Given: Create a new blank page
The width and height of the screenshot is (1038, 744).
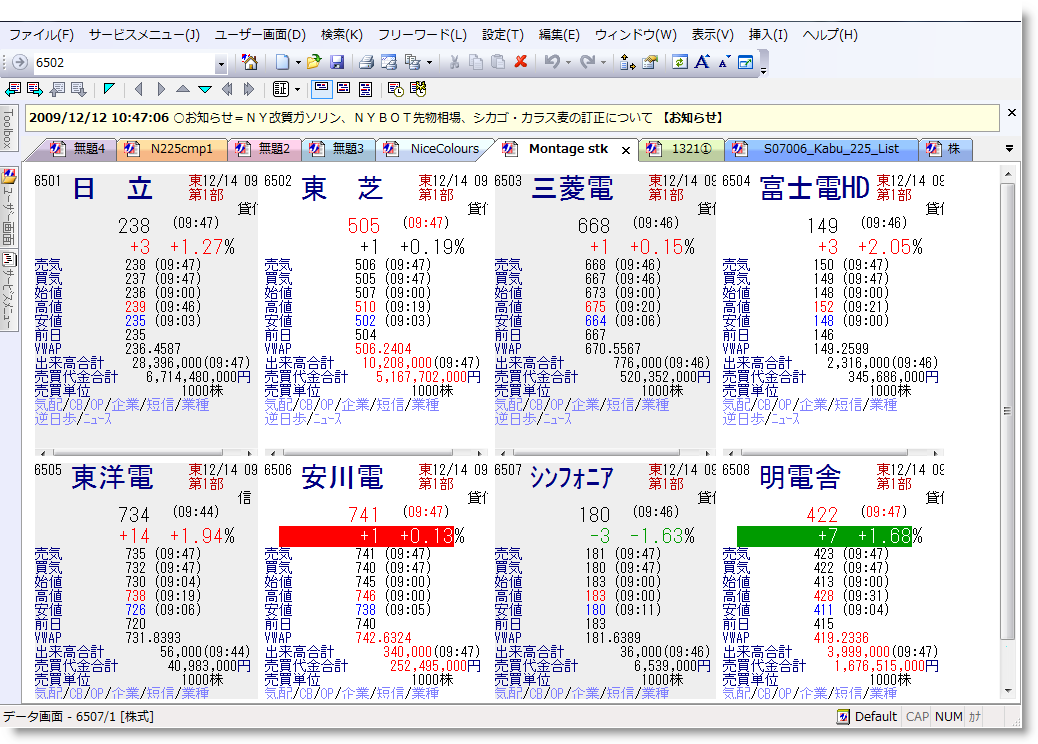Looking at the screenshot, I should [283, 62].
